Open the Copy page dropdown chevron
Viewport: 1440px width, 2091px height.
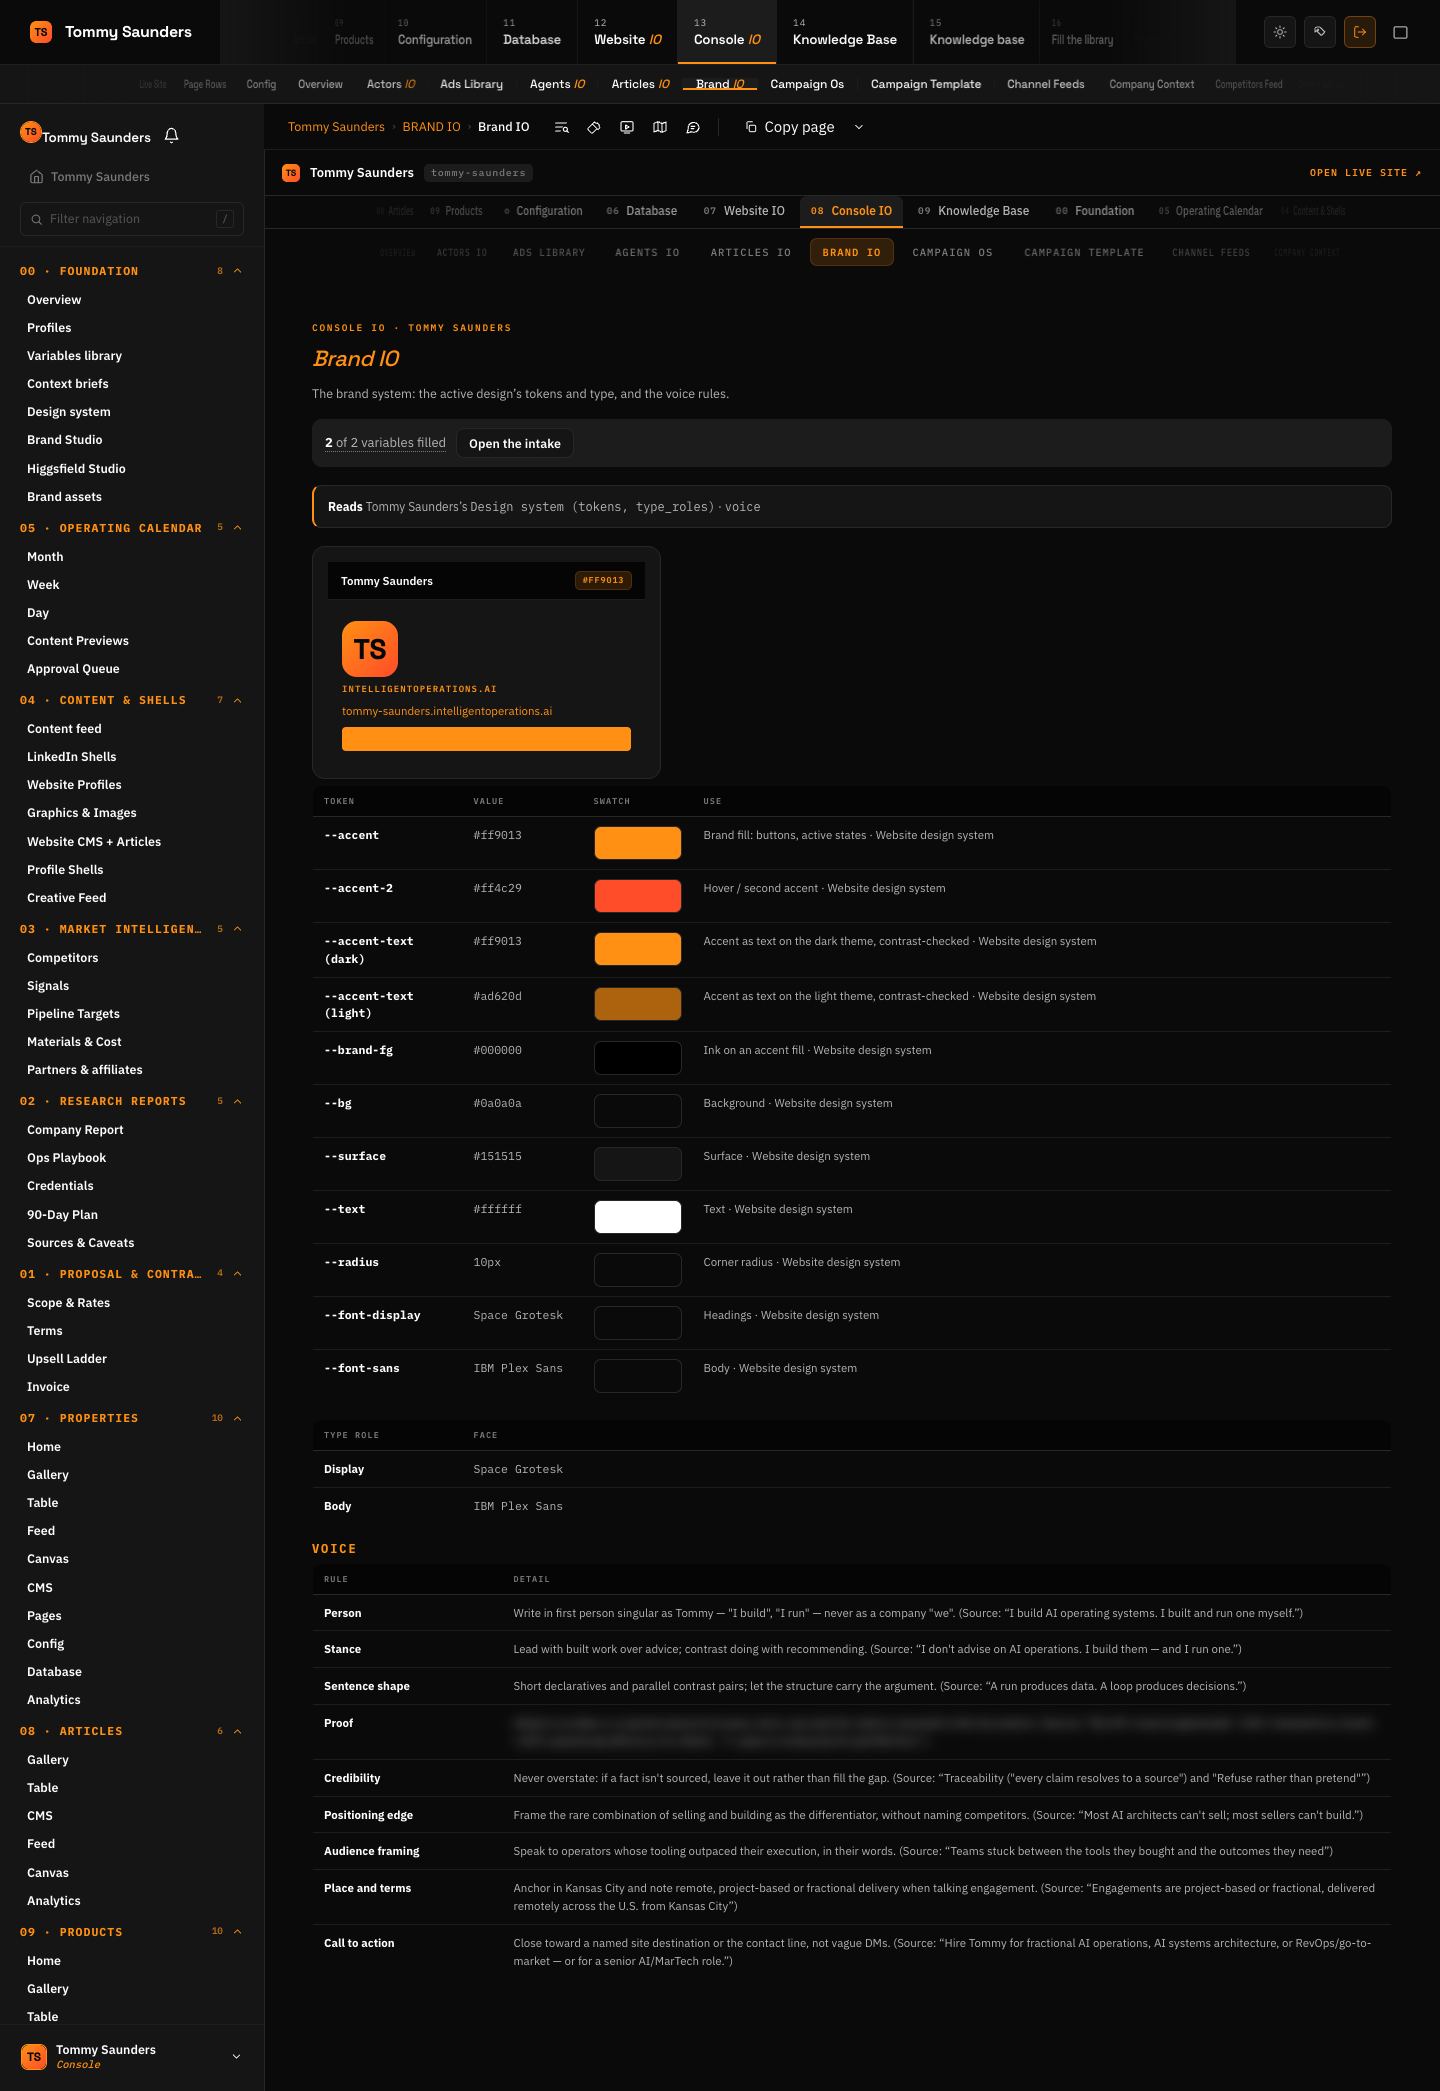click(x=859, y=127)
